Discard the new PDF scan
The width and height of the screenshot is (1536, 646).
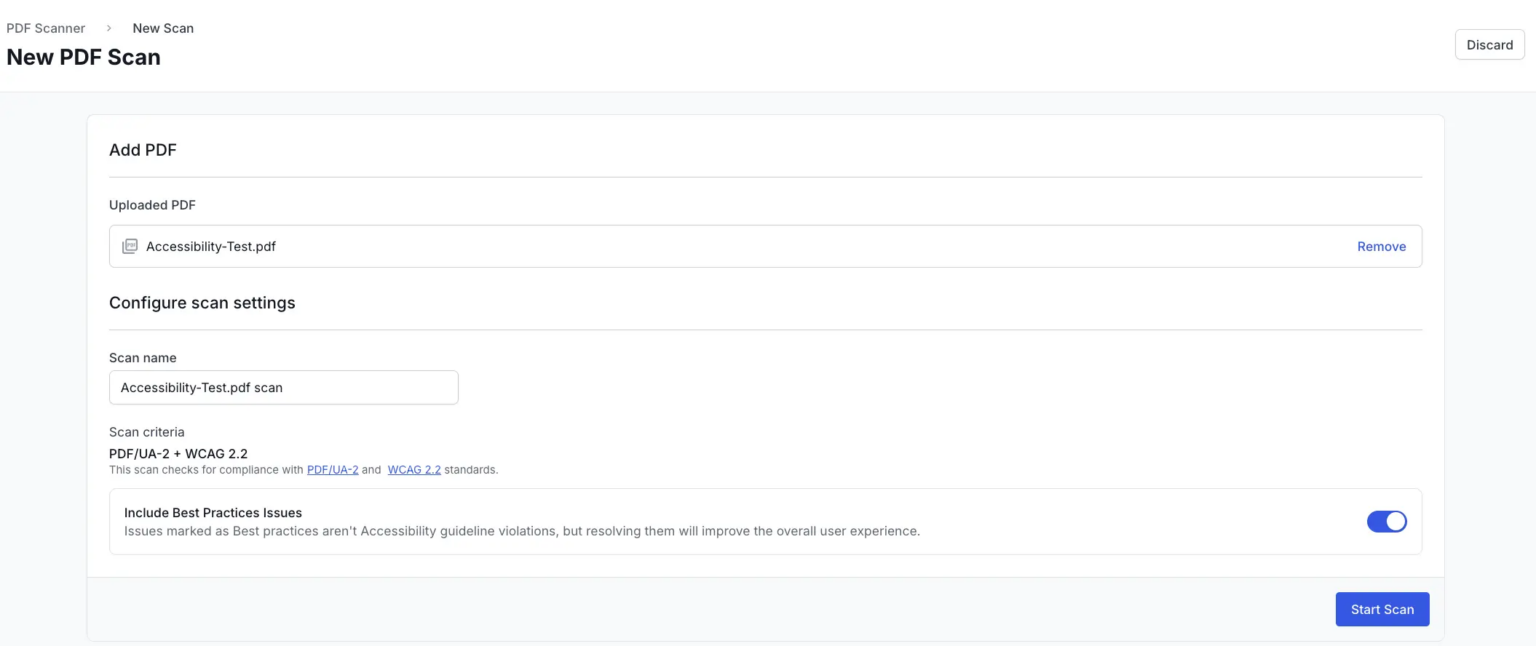click(1489, 44)
